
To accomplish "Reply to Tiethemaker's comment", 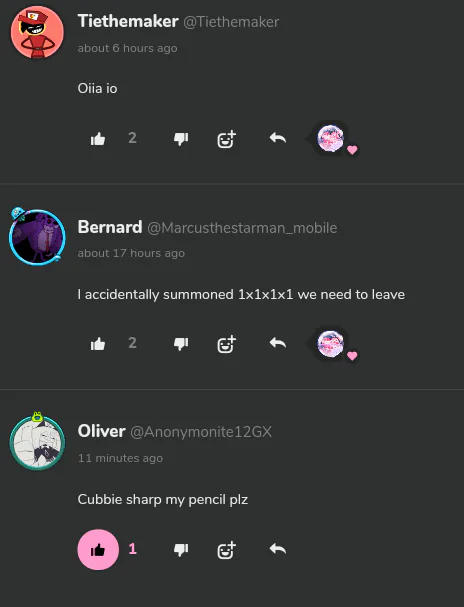I will (x=278, y=138).
